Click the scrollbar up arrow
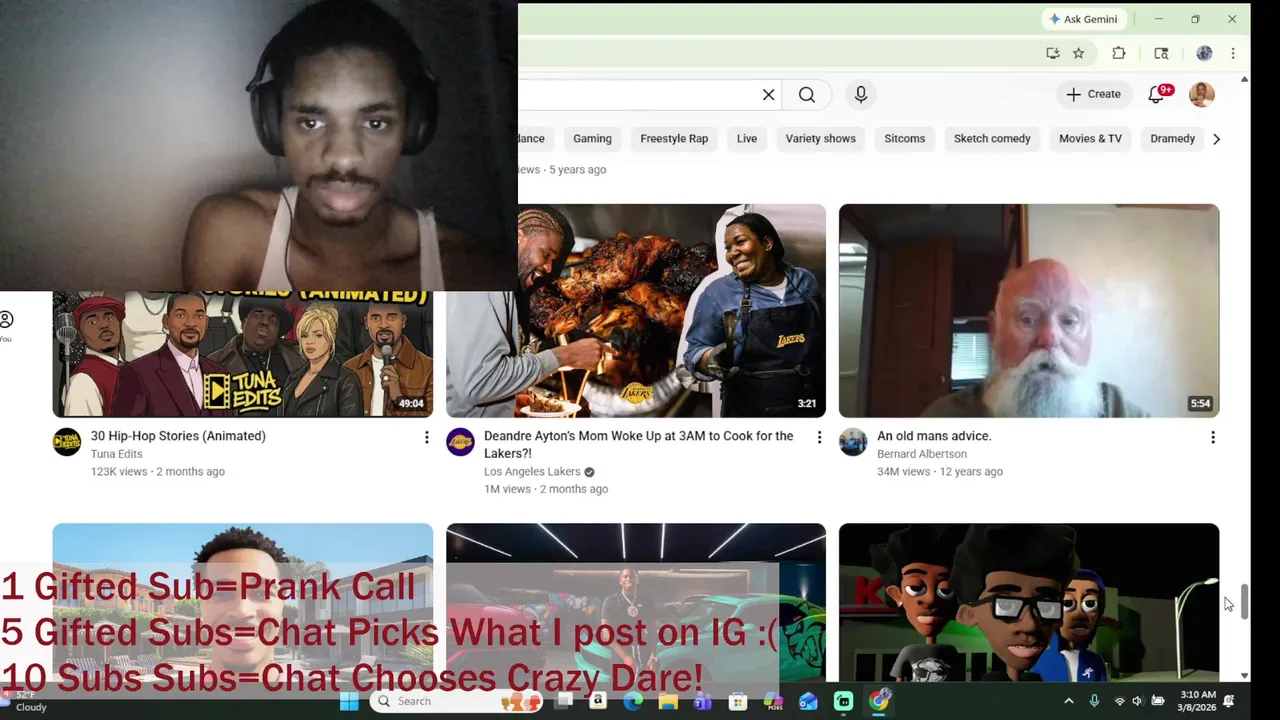 point(1244,79)
